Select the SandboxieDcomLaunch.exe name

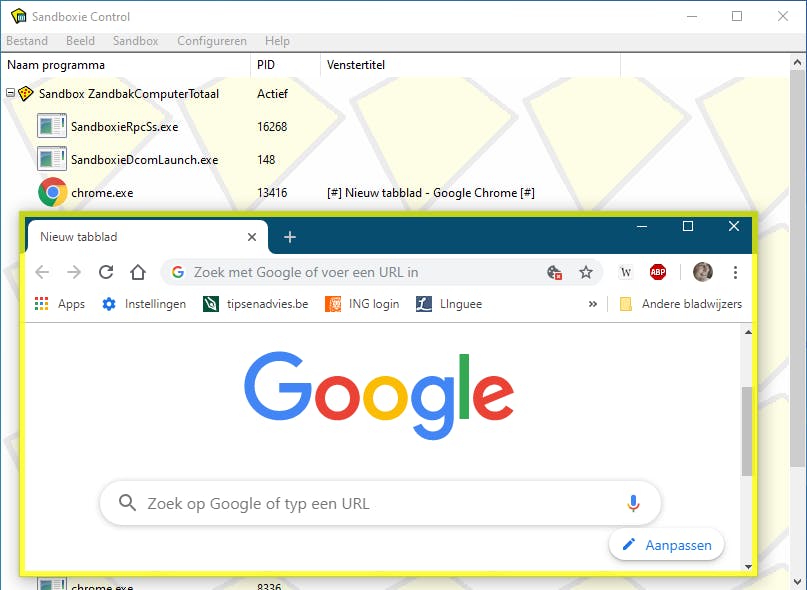(145, 160)
